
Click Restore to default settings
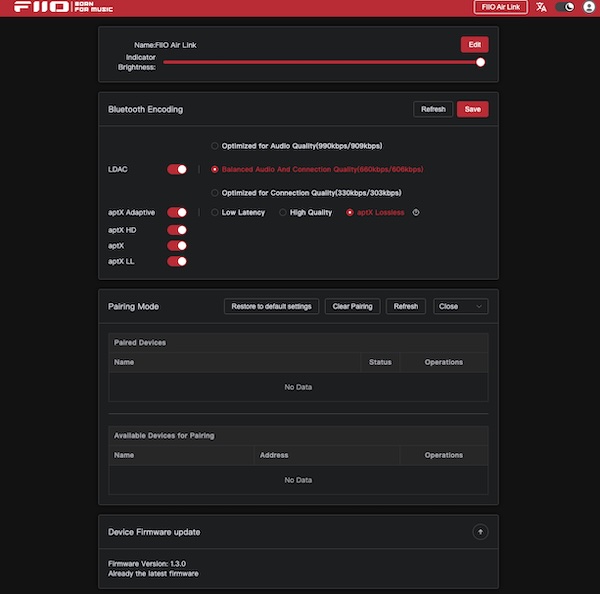[271, 306]
